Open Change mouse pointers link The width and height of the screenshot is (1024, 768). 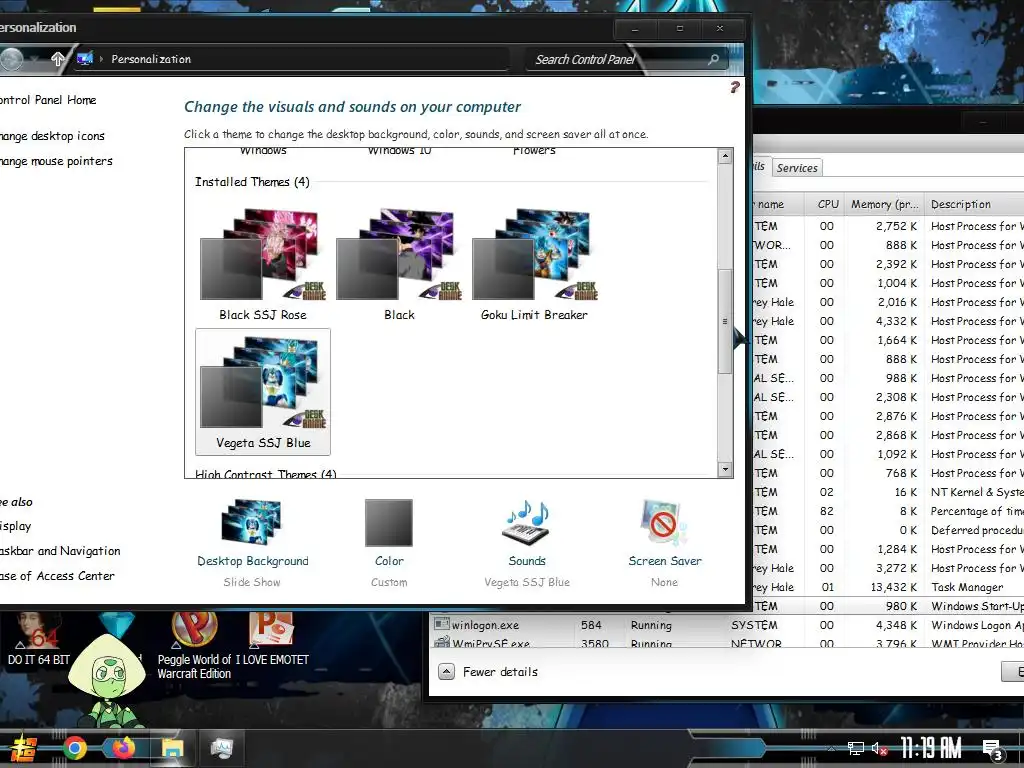pos(56,161)
